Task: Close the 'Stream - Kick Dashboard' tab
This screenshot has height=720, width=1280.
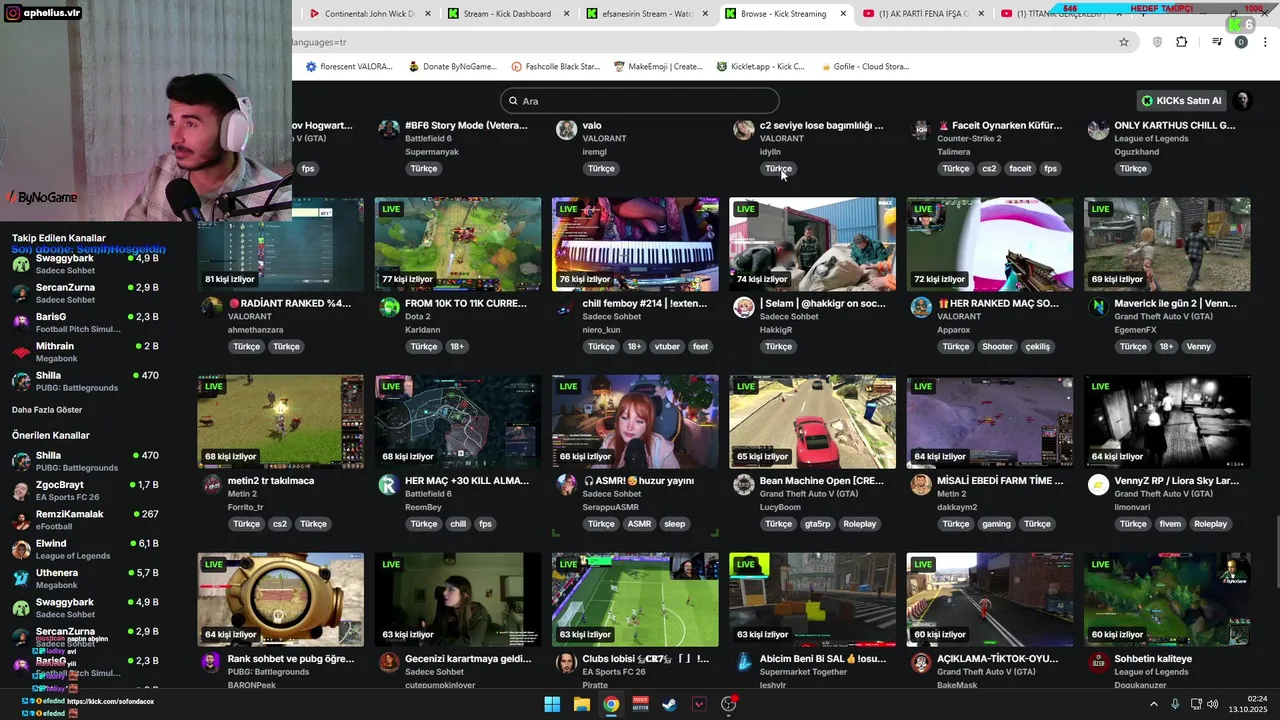Action: pyautogui.click(x=567, y=14)
